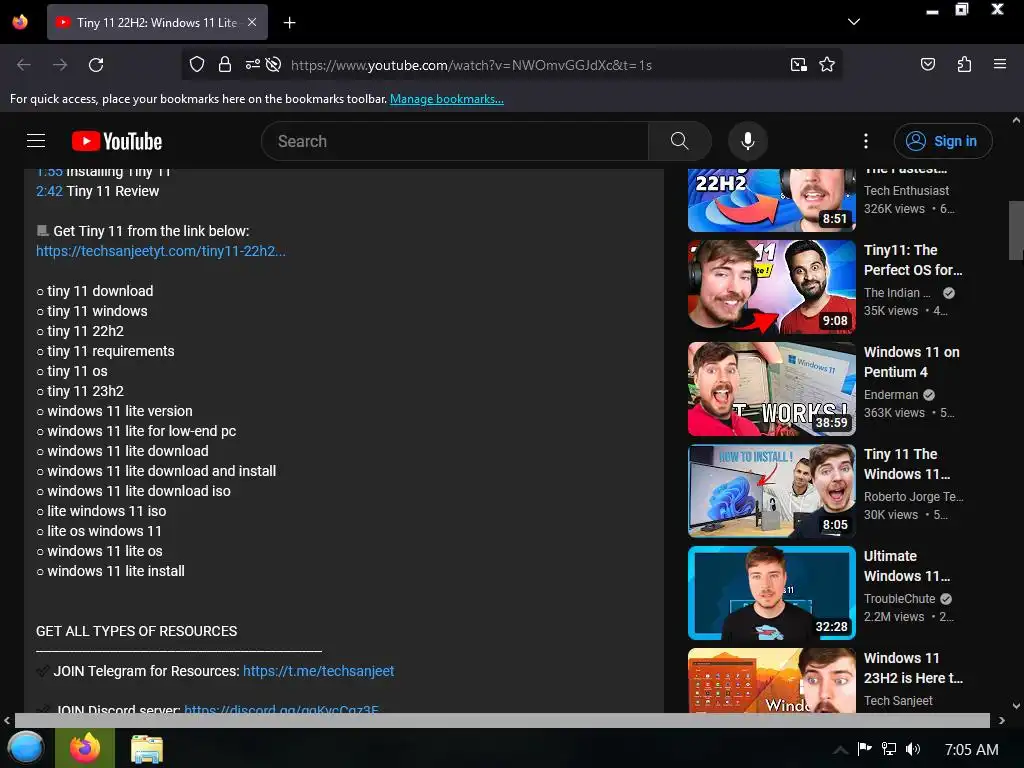Open the t.me/techsanjeet Telegram link
The height and width of the screenshot is (768, 1024).
[319, 671]
